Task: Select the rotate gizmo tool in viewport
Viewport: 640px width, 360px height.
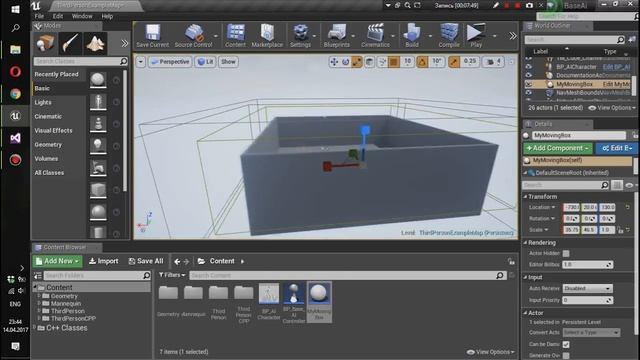Action: click(x=345, y=62)
